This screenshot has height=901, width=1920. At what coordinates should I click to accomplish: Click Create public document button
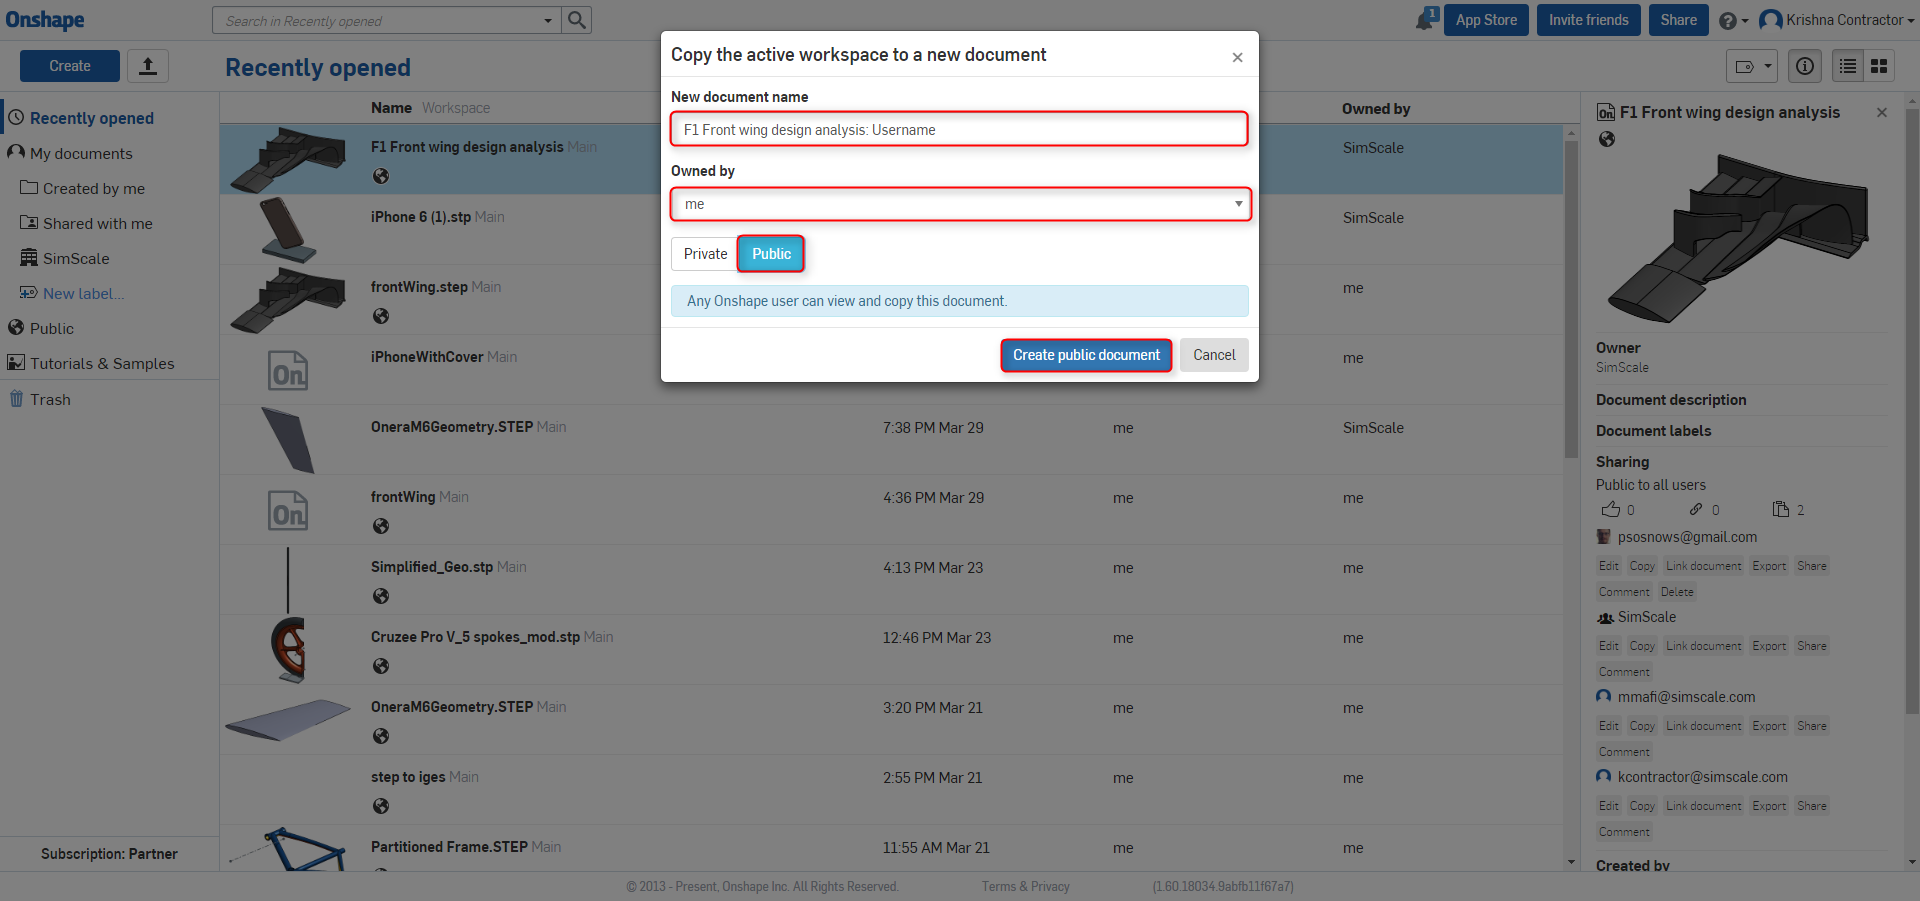click(x=1086, y=355)
